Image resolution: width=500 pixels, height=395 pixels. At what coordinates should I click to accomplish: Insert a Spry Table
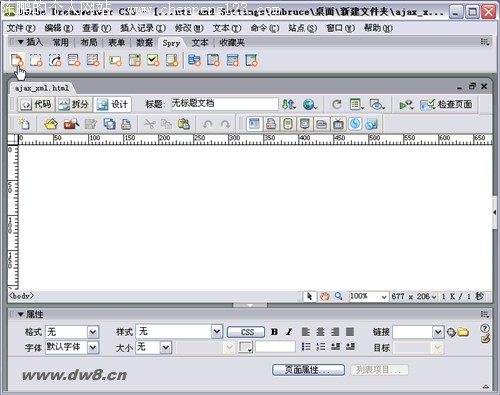(x=93, y=60)
